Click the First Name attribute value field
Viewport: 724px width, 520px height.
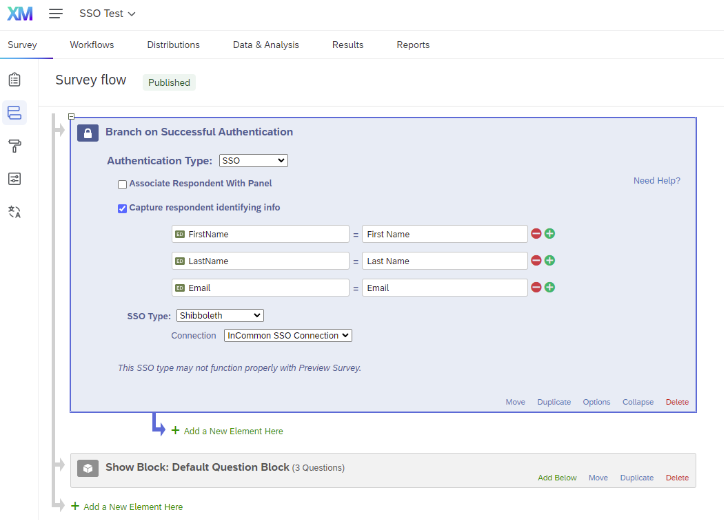coord(445,234)
